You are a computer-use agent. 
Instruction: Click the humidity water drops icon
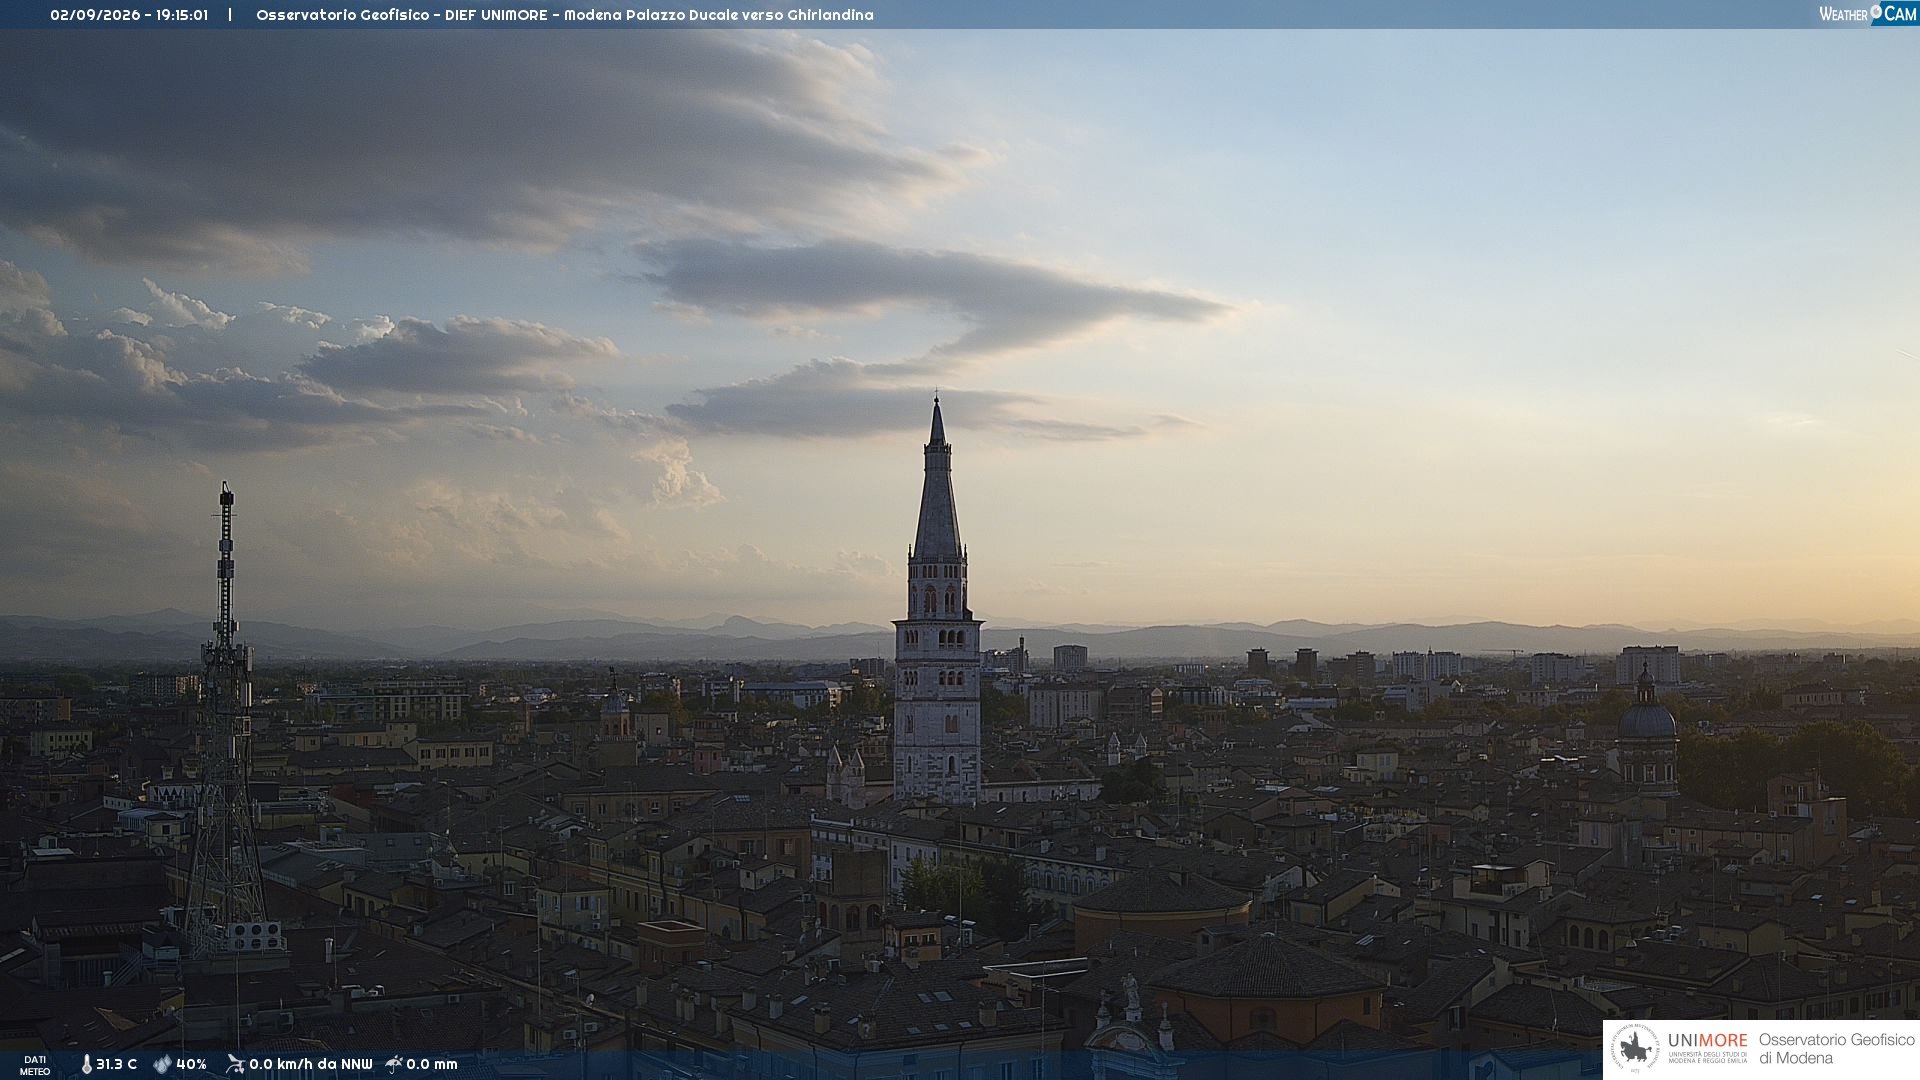pyautogui.click(x=162, y=1065)
